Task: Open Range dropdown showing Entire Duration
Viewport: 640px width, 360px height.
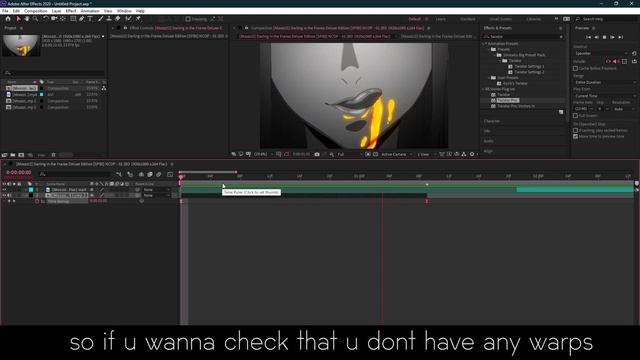Action: coord(604,82)
